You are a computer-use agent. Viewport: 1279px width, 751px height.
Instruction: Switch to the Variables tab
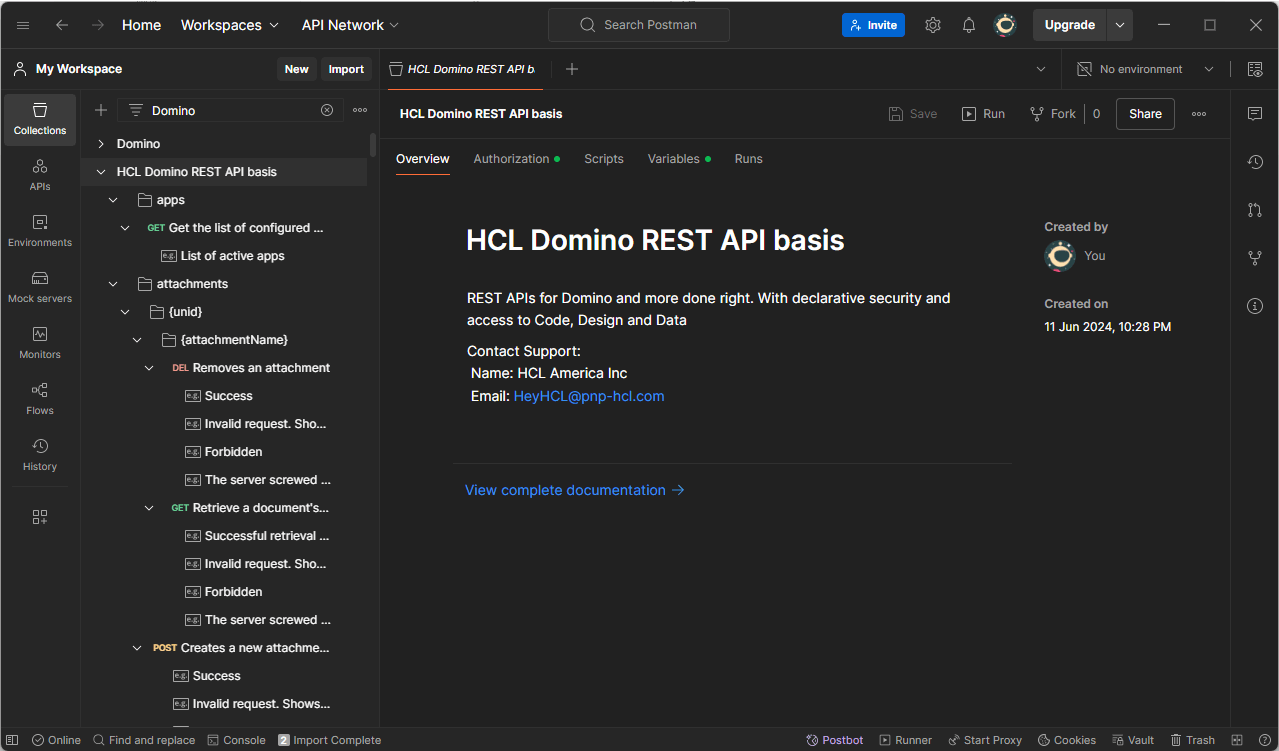[x=673, y=159]
